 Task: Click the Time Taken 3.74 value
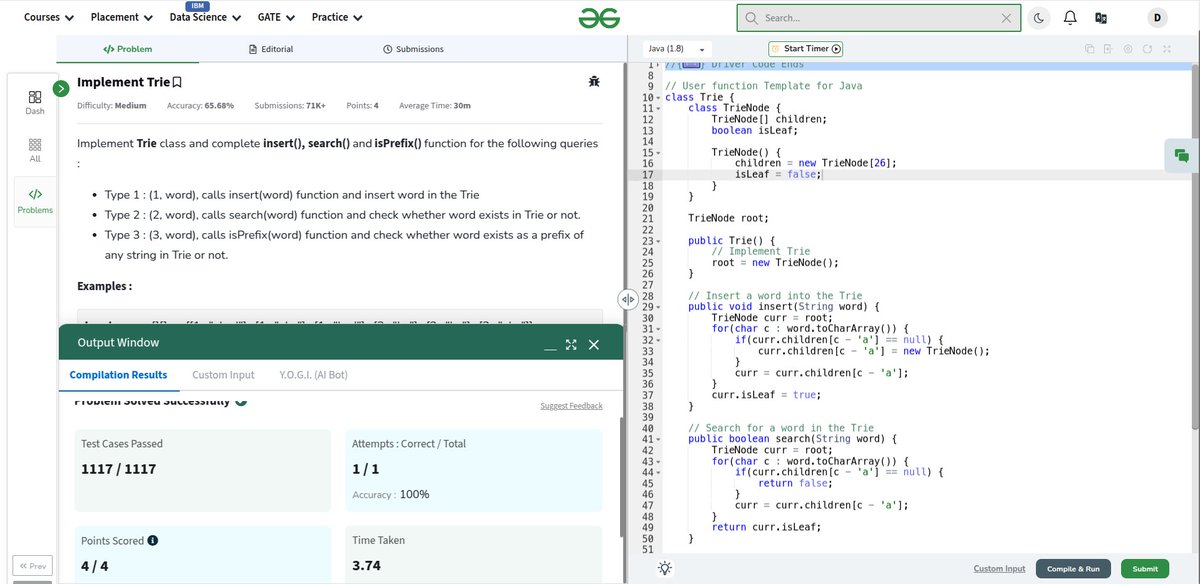point(366,565)
